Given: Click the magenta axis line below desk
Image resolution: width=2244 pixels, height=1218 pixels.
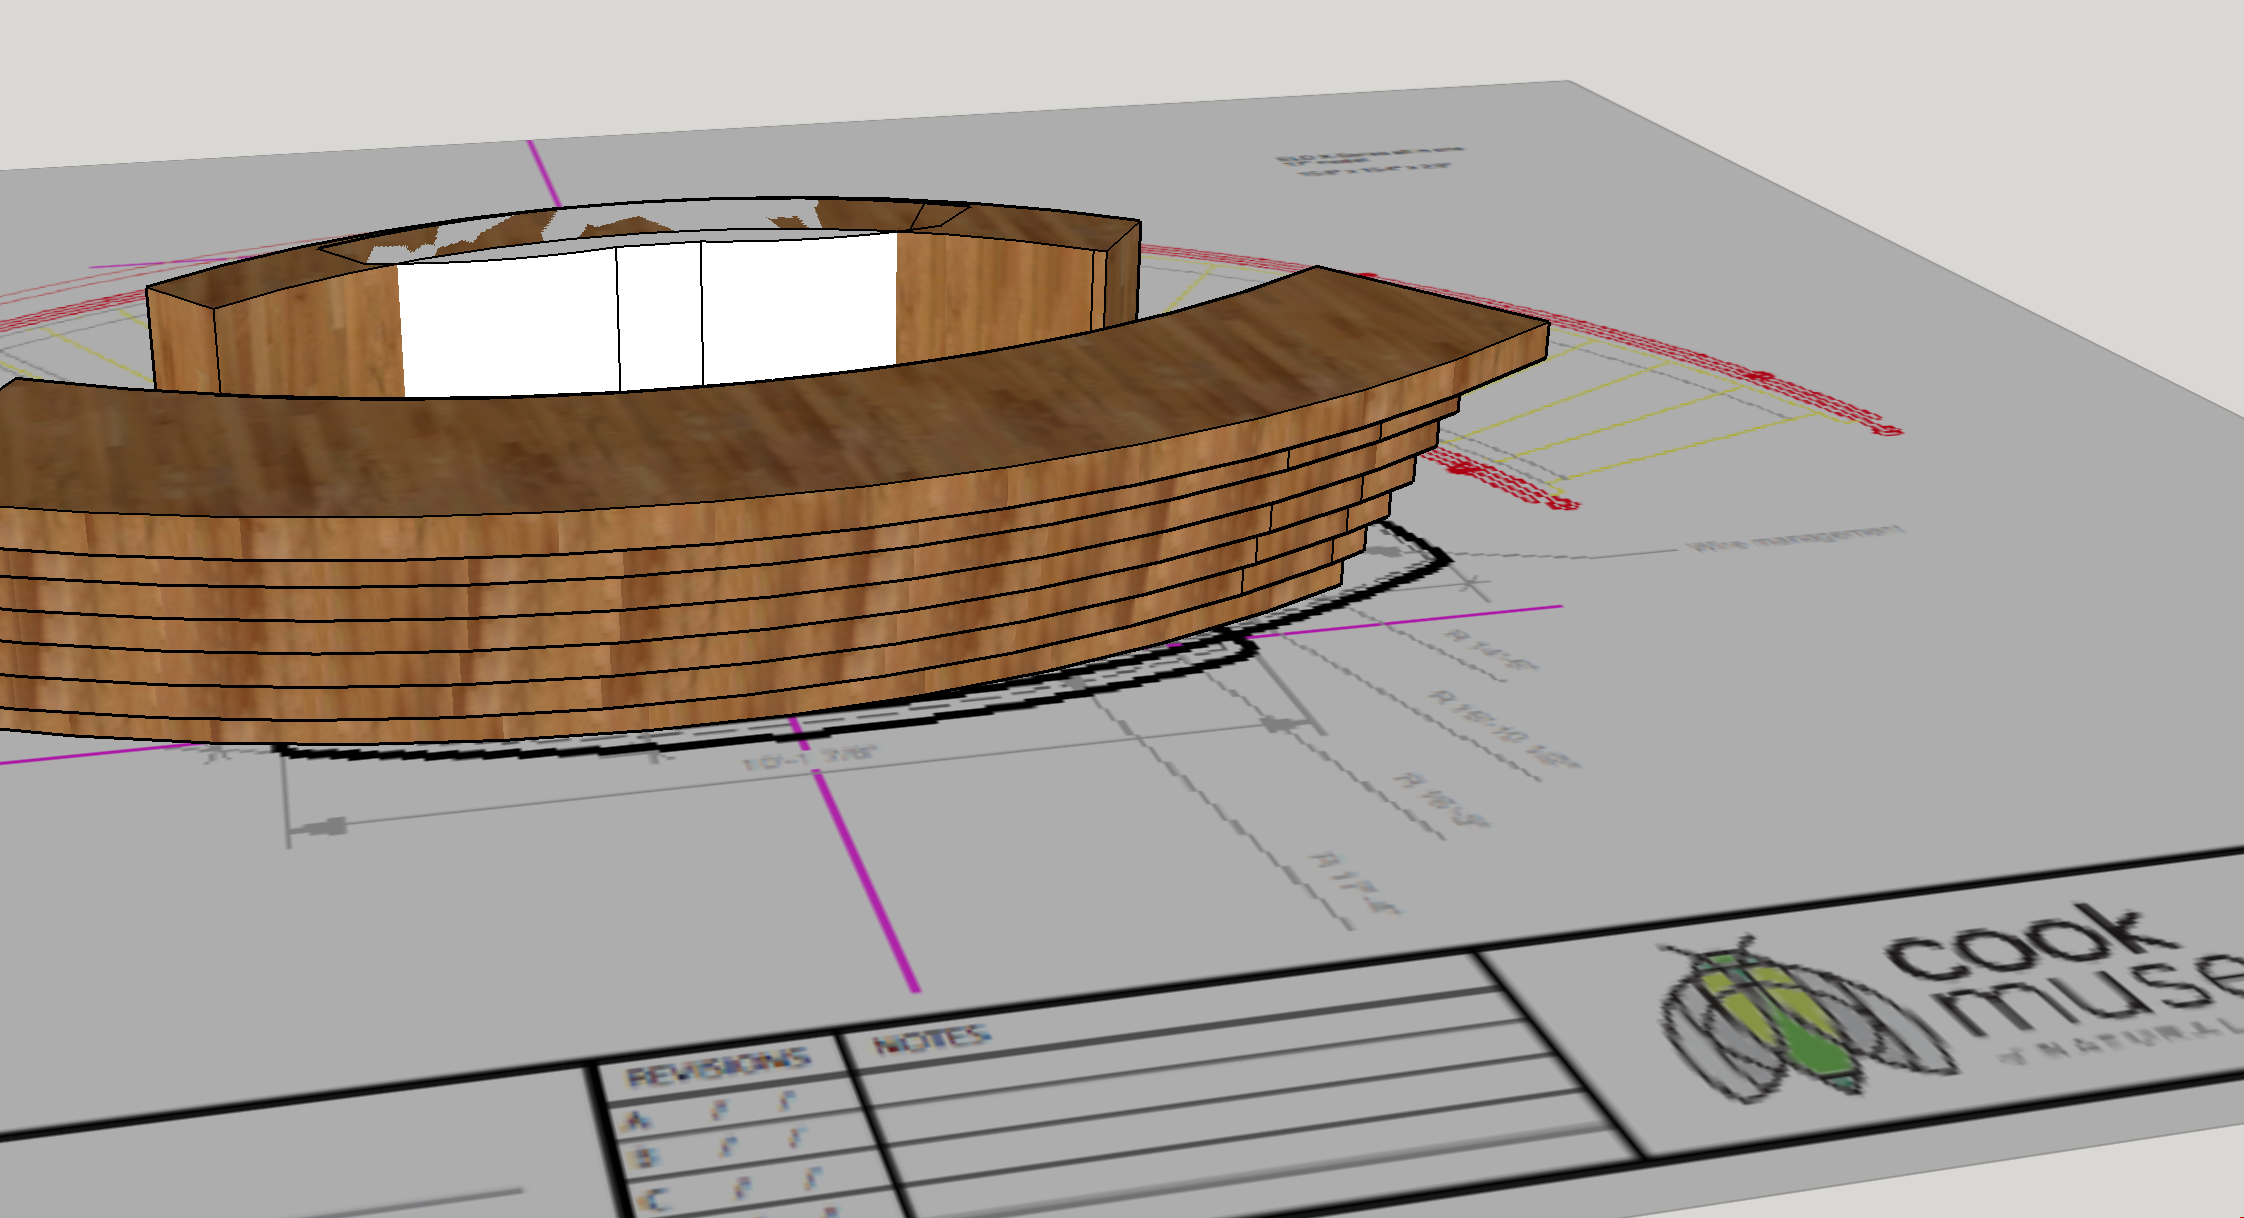Looking at the screenshot, I should (x=866, y=872).
